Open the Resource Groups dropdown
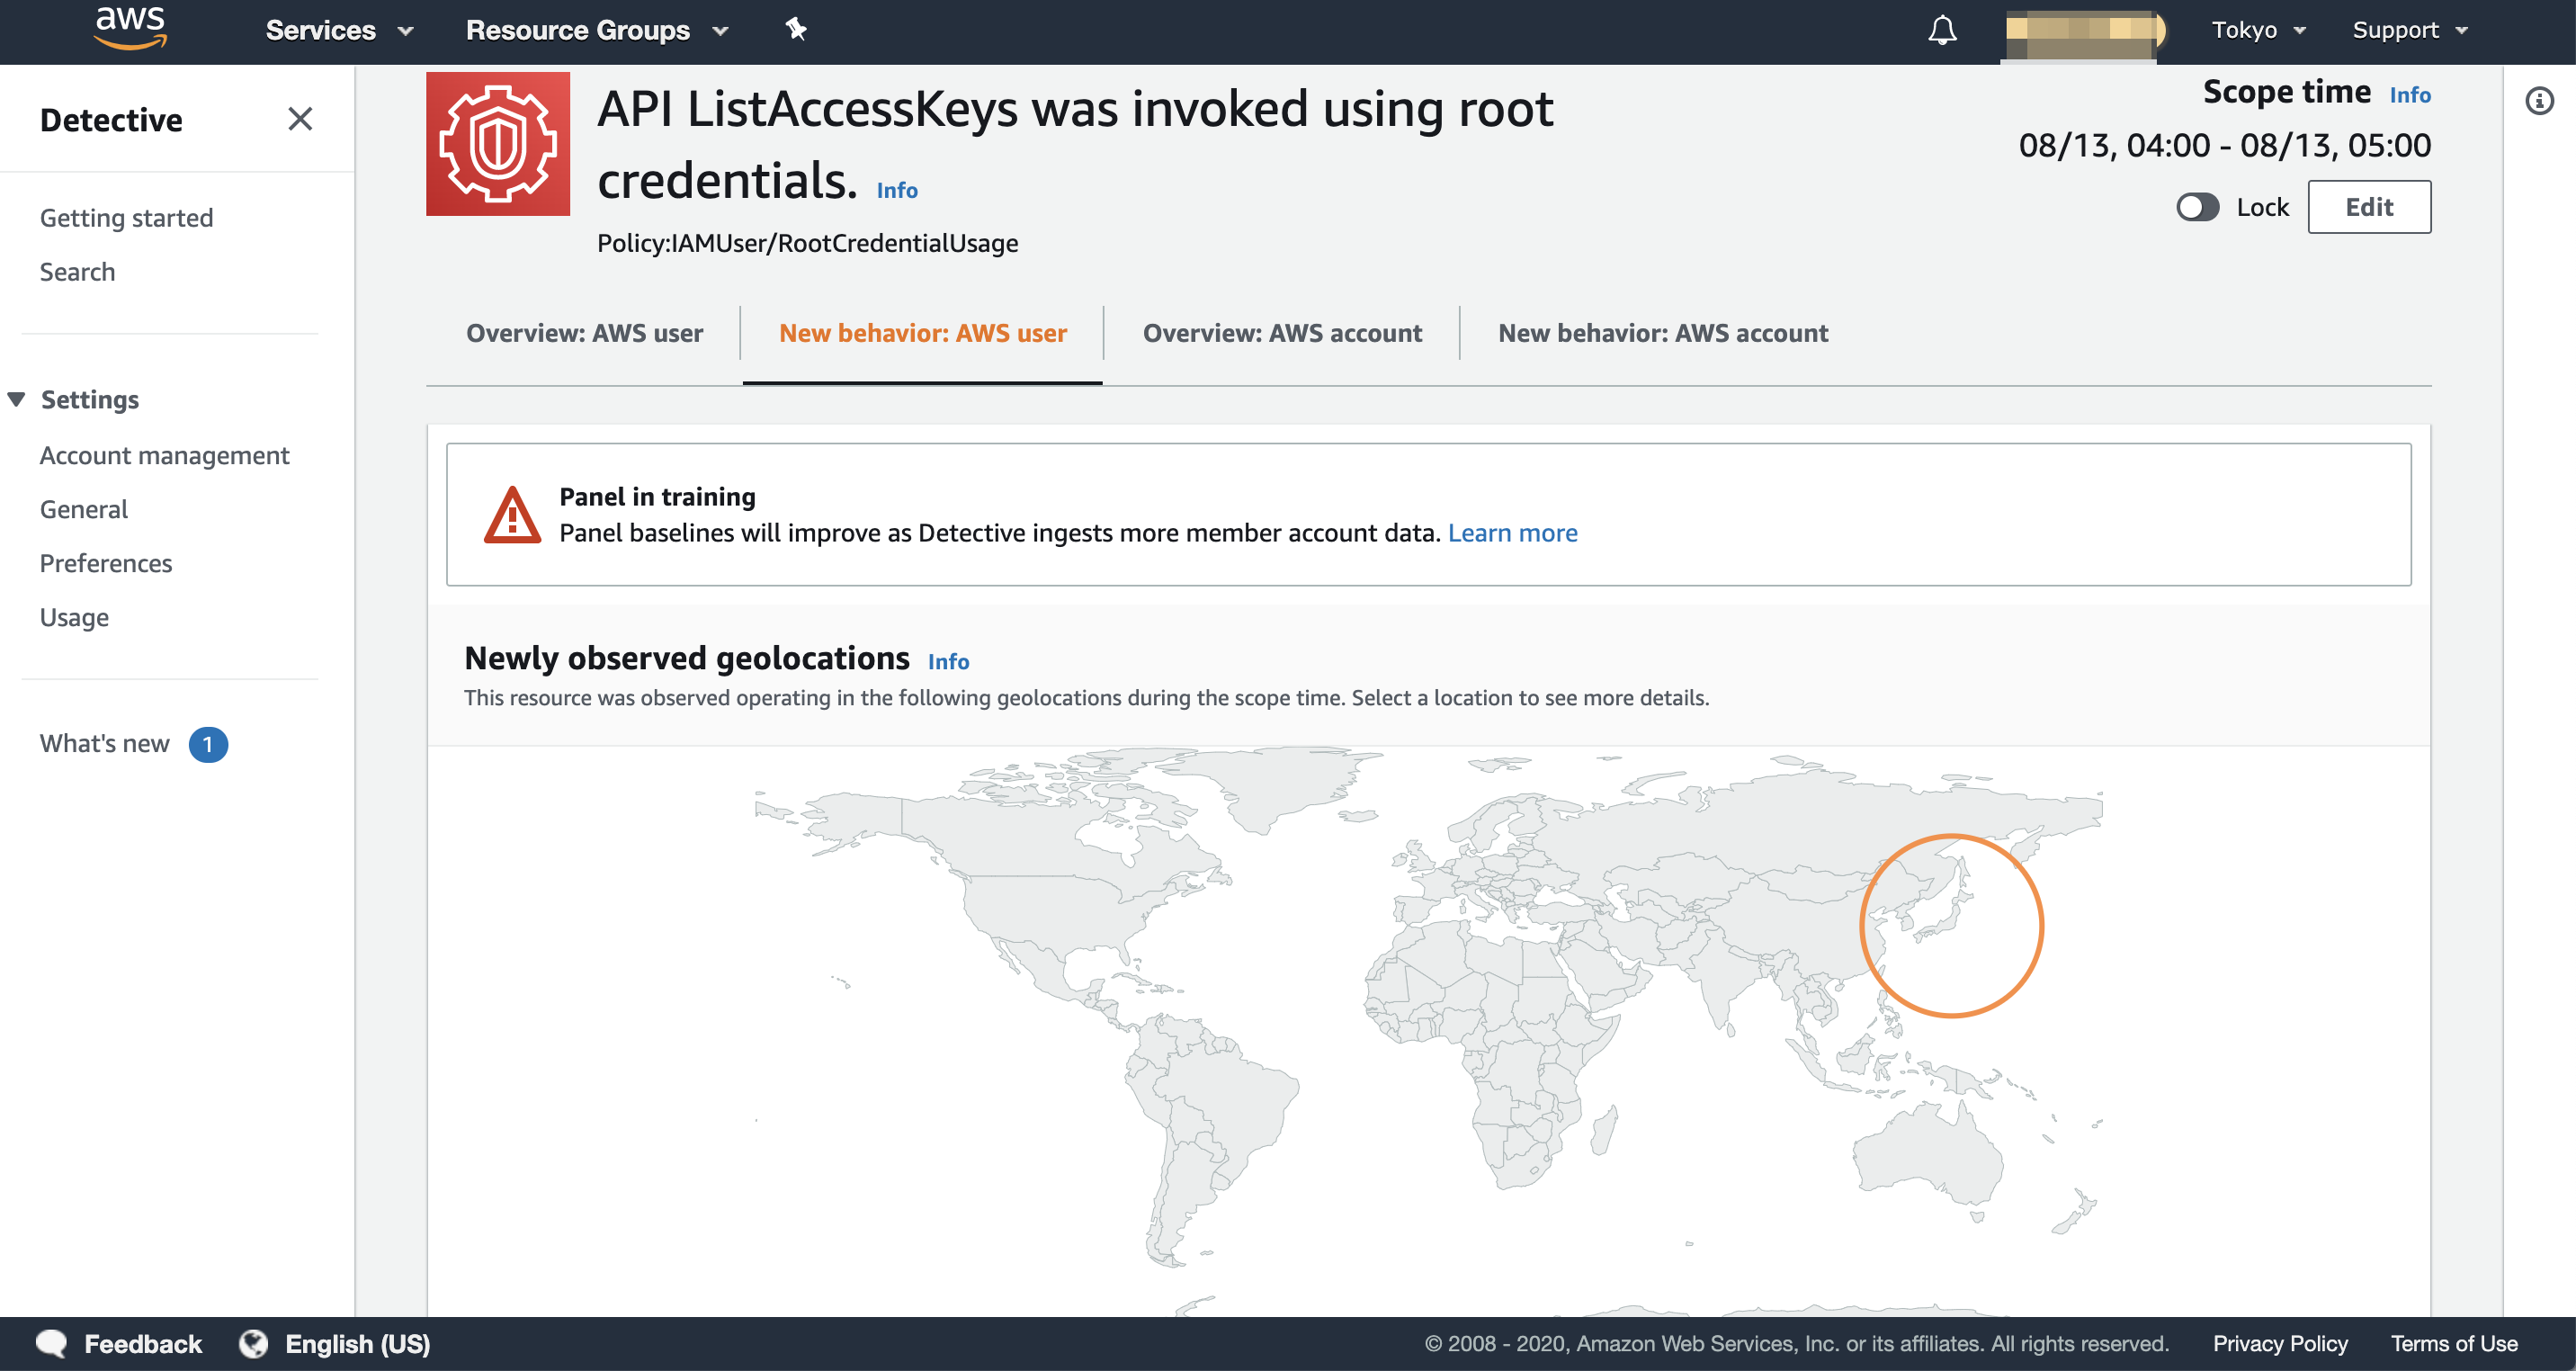2576x1371 pixels. [597, 30]
